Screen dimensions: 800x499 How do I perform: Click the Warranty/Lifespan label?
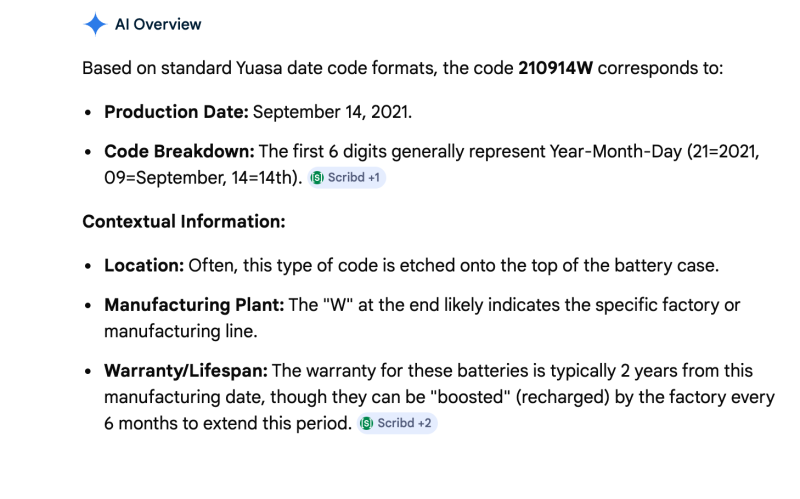(186, 371)
